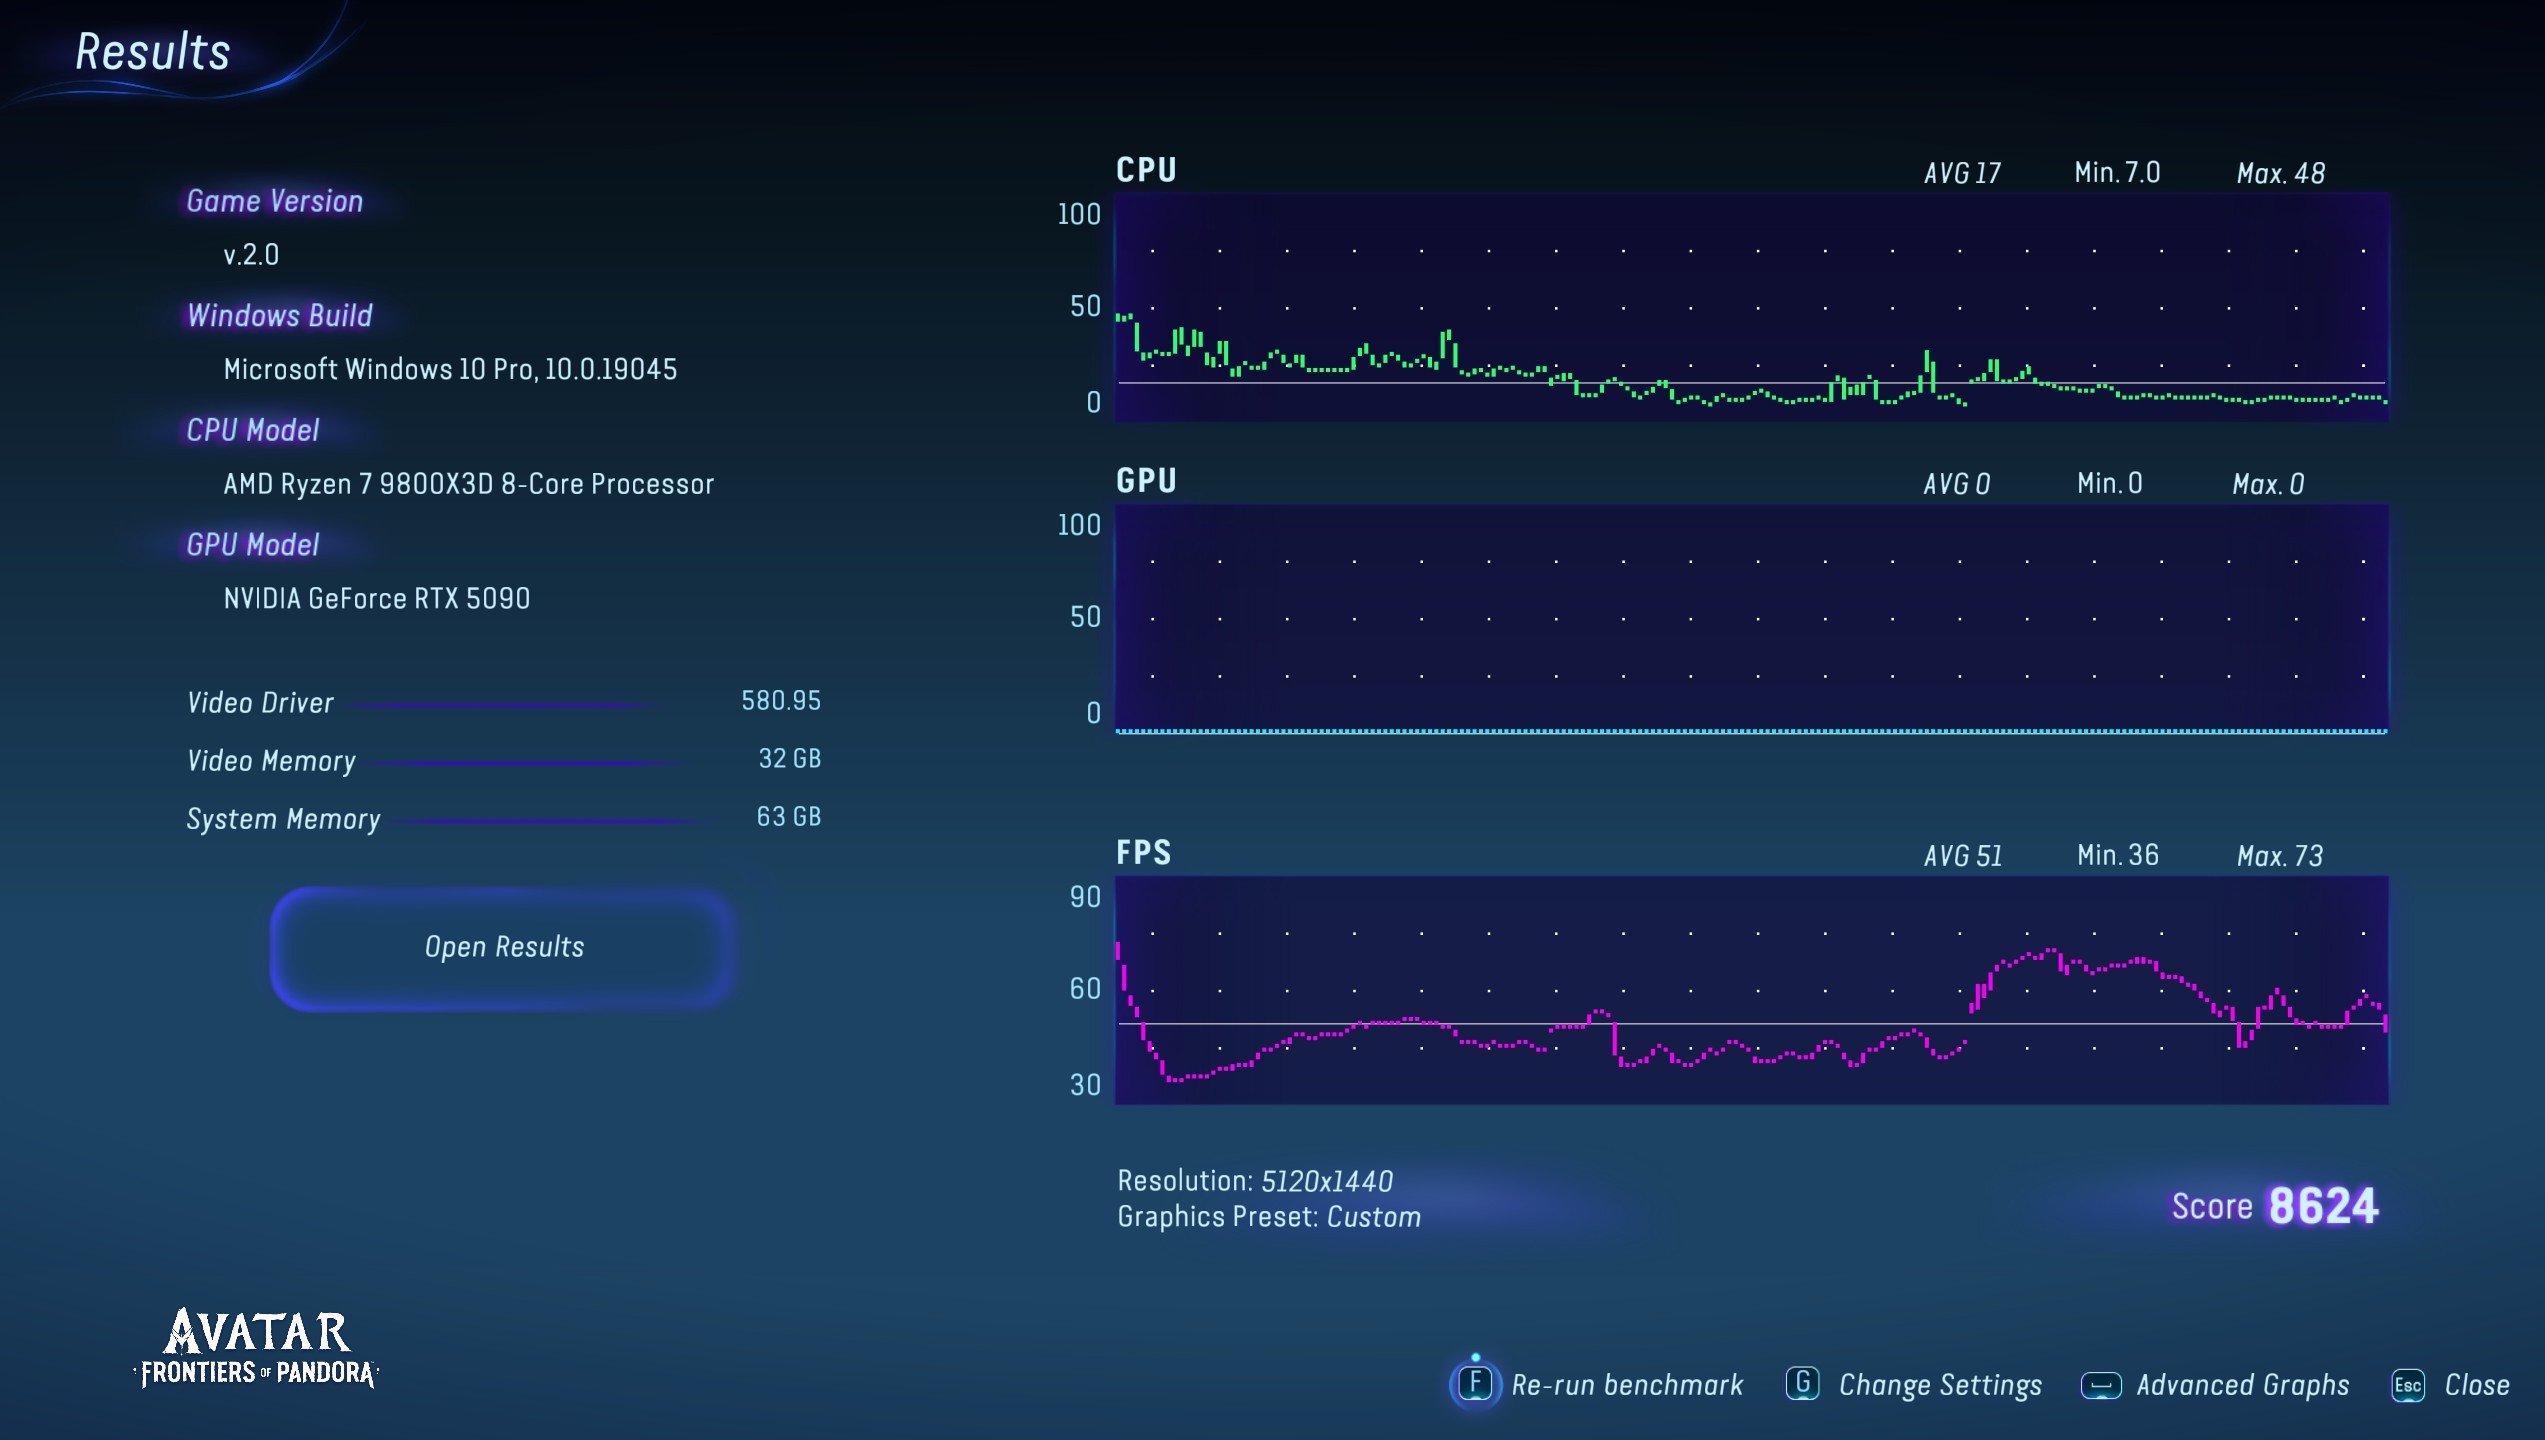Click the spacebar key icon near Advanced Graphs
2545x1440 pixels.
coord(2100,1386)
